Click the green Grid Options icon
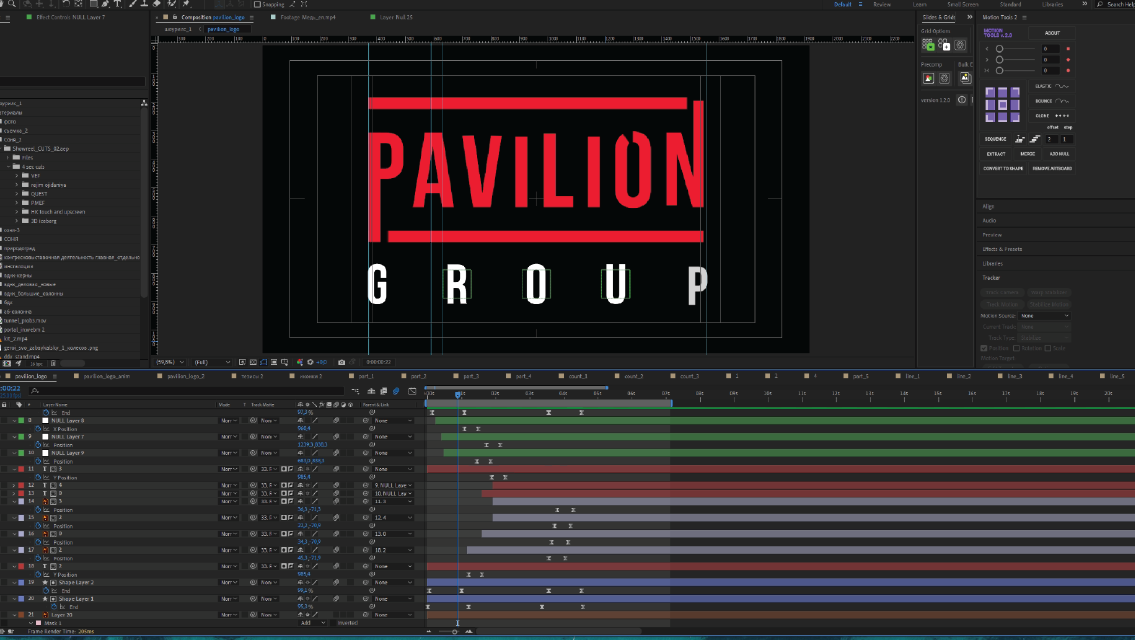Screen dimensions: 1135x640 click(929, 46)
